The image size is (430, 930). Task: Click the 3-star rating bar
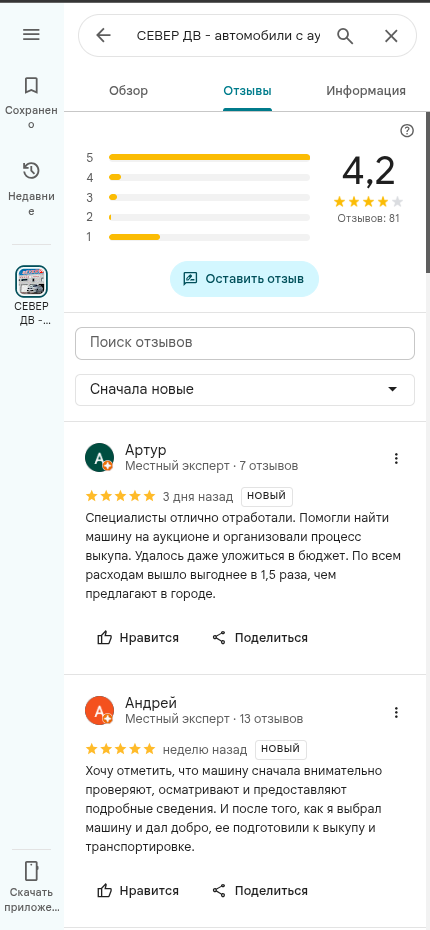[209, 197]
